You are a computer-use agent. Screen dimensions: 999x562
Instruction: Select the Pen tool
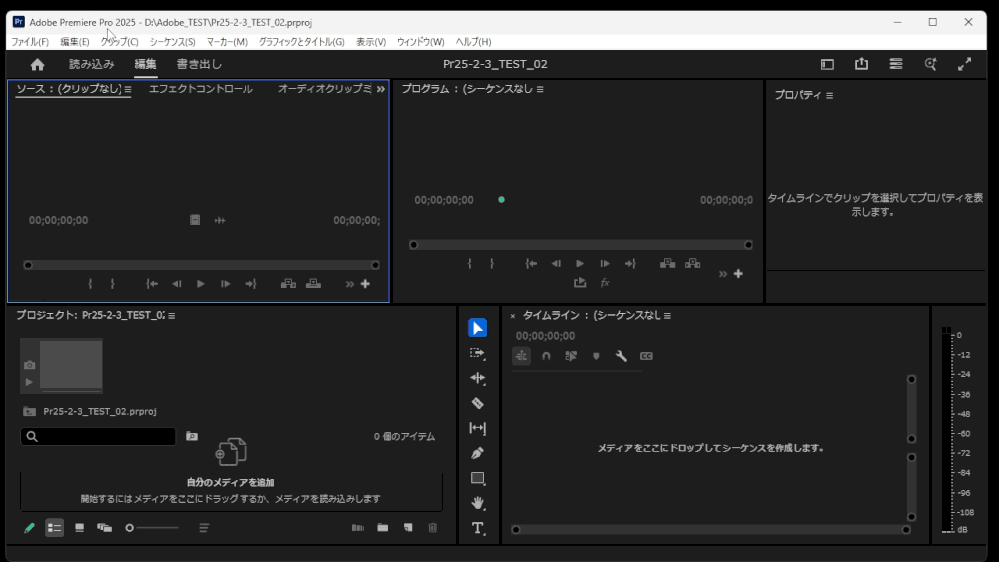click(477, 453)
